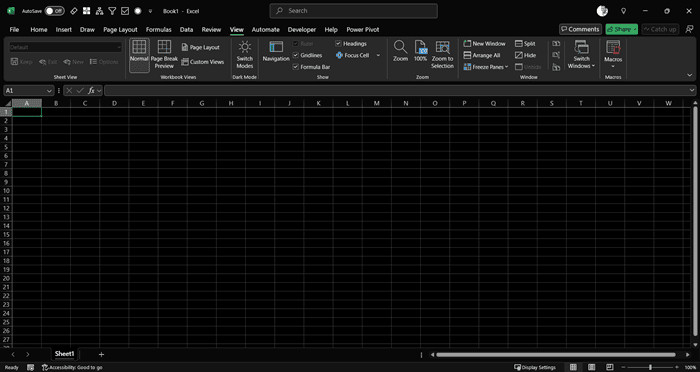This screenshot has height=372, width=700.
Task: Hide the current window
Action: pos(525,55)
